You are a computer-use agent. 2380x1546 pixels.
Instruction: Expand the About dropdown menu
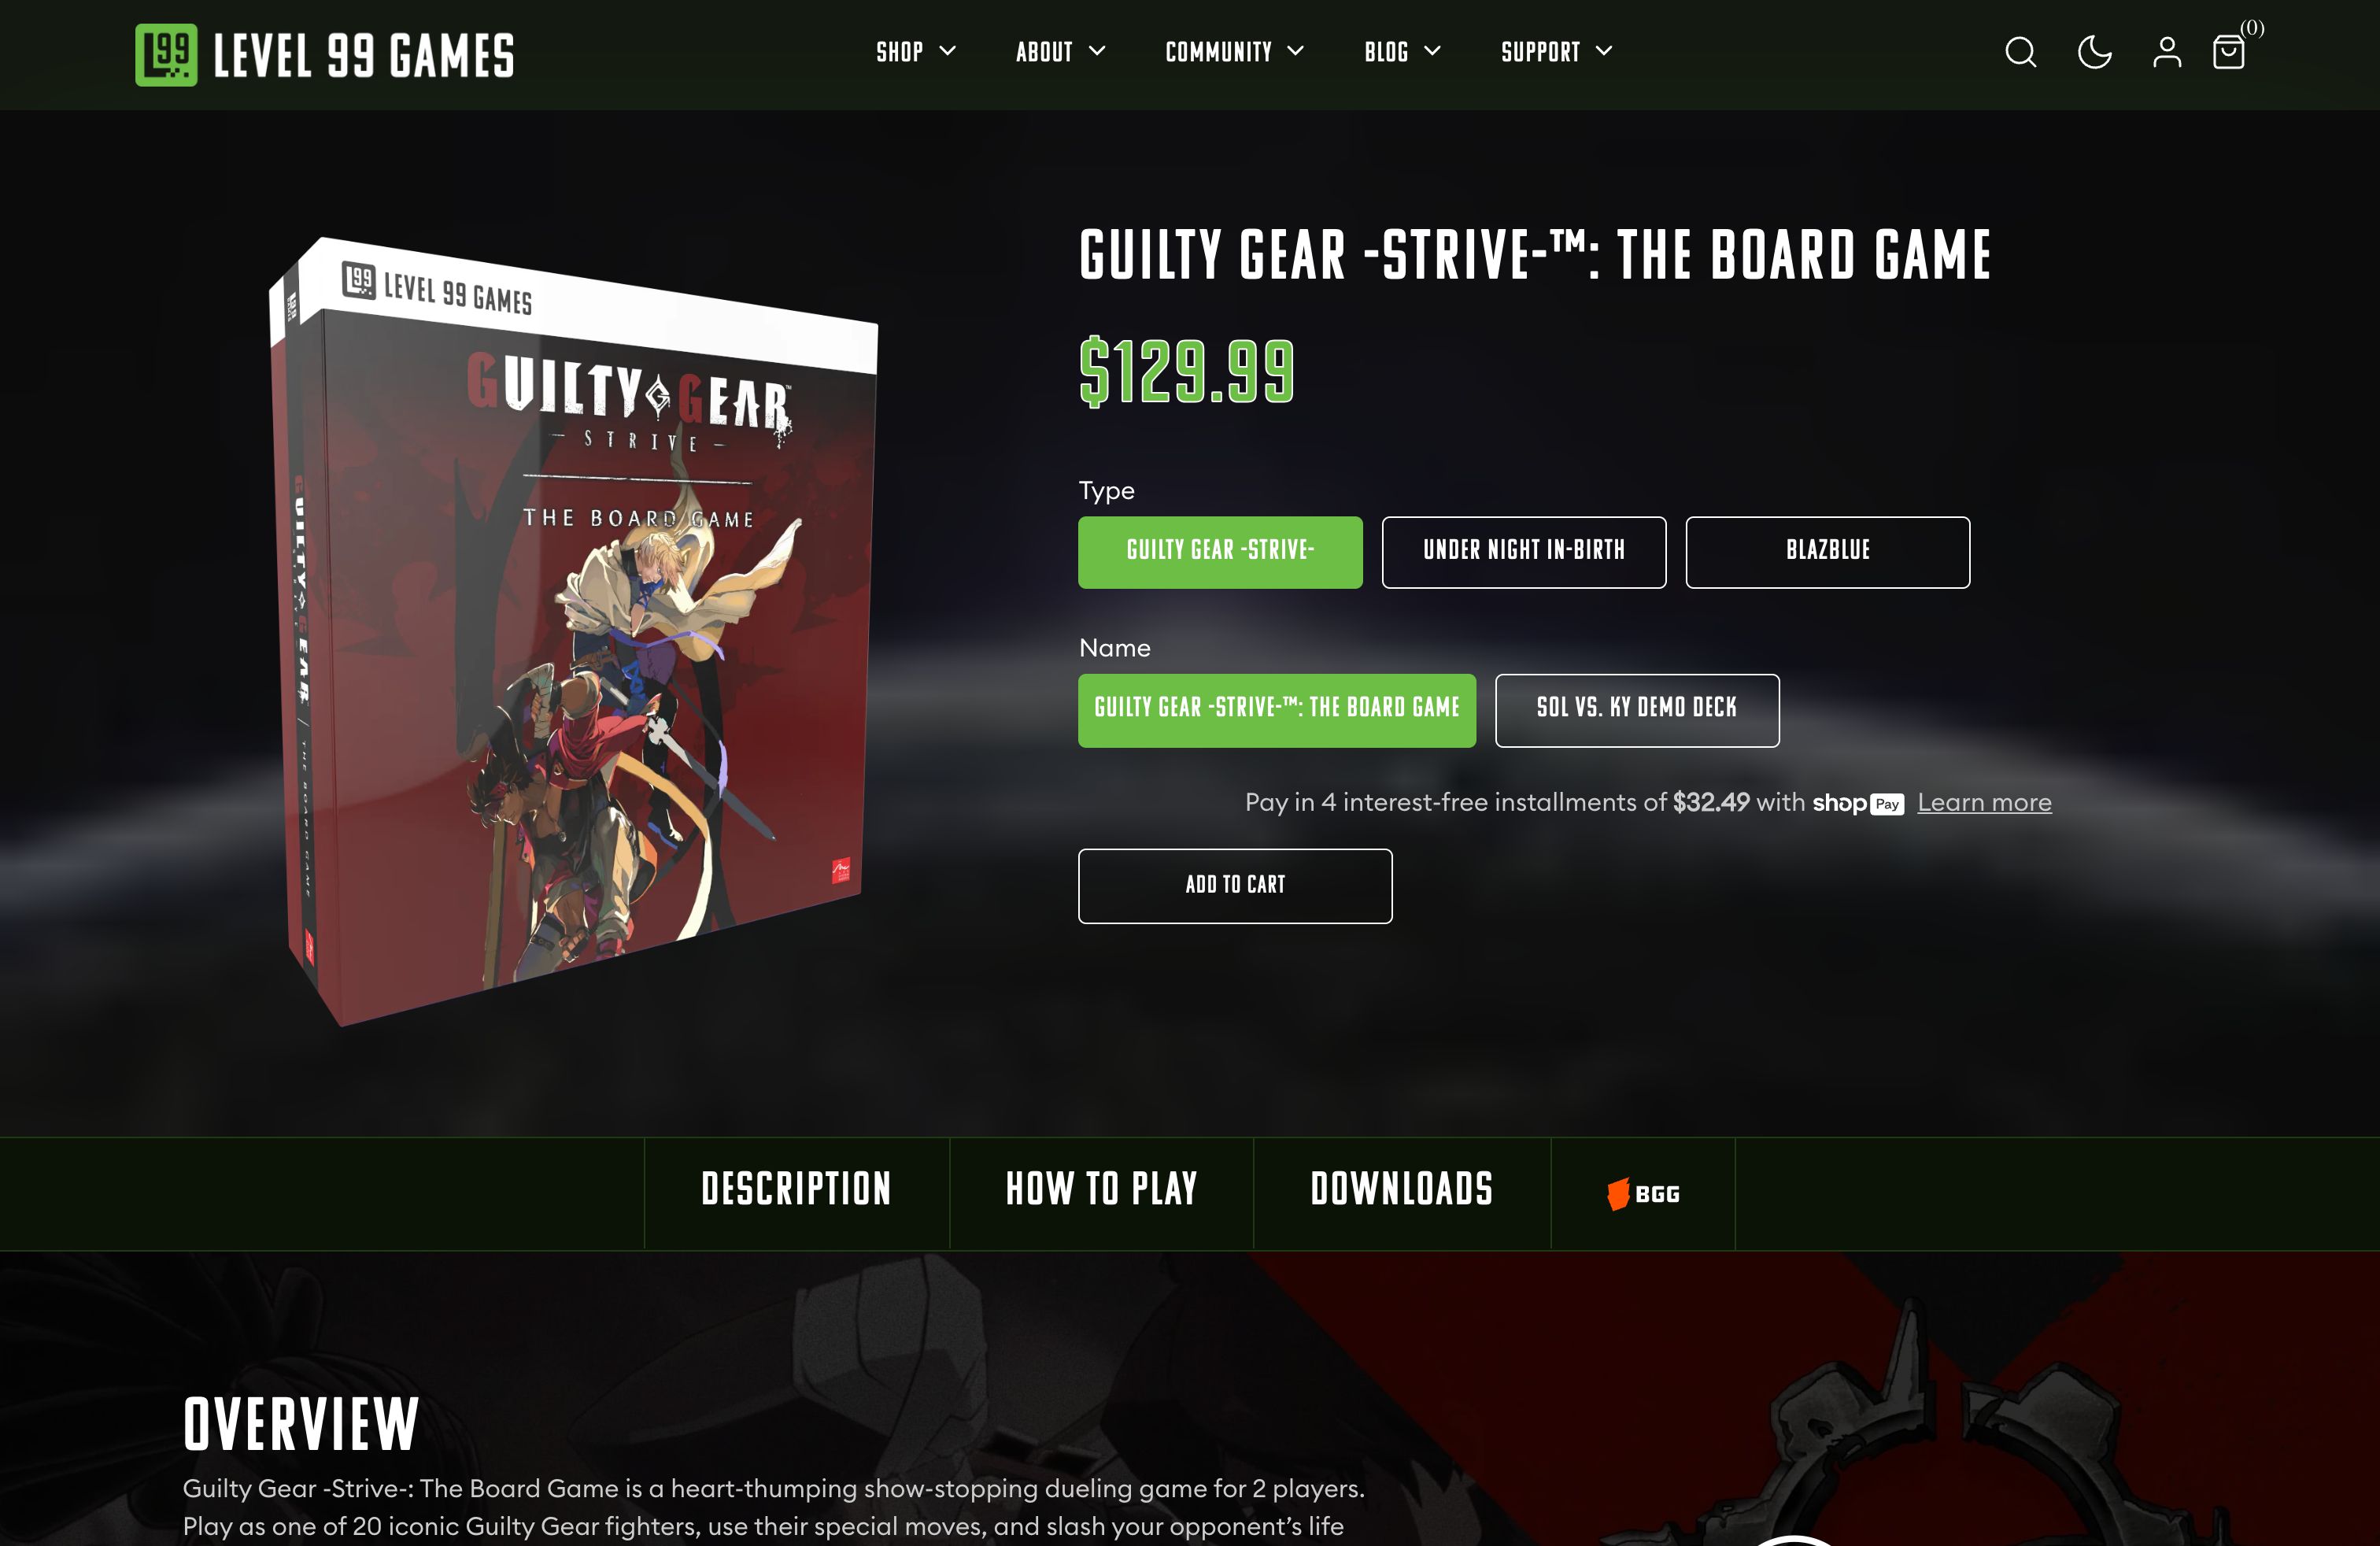(1060, 52)
